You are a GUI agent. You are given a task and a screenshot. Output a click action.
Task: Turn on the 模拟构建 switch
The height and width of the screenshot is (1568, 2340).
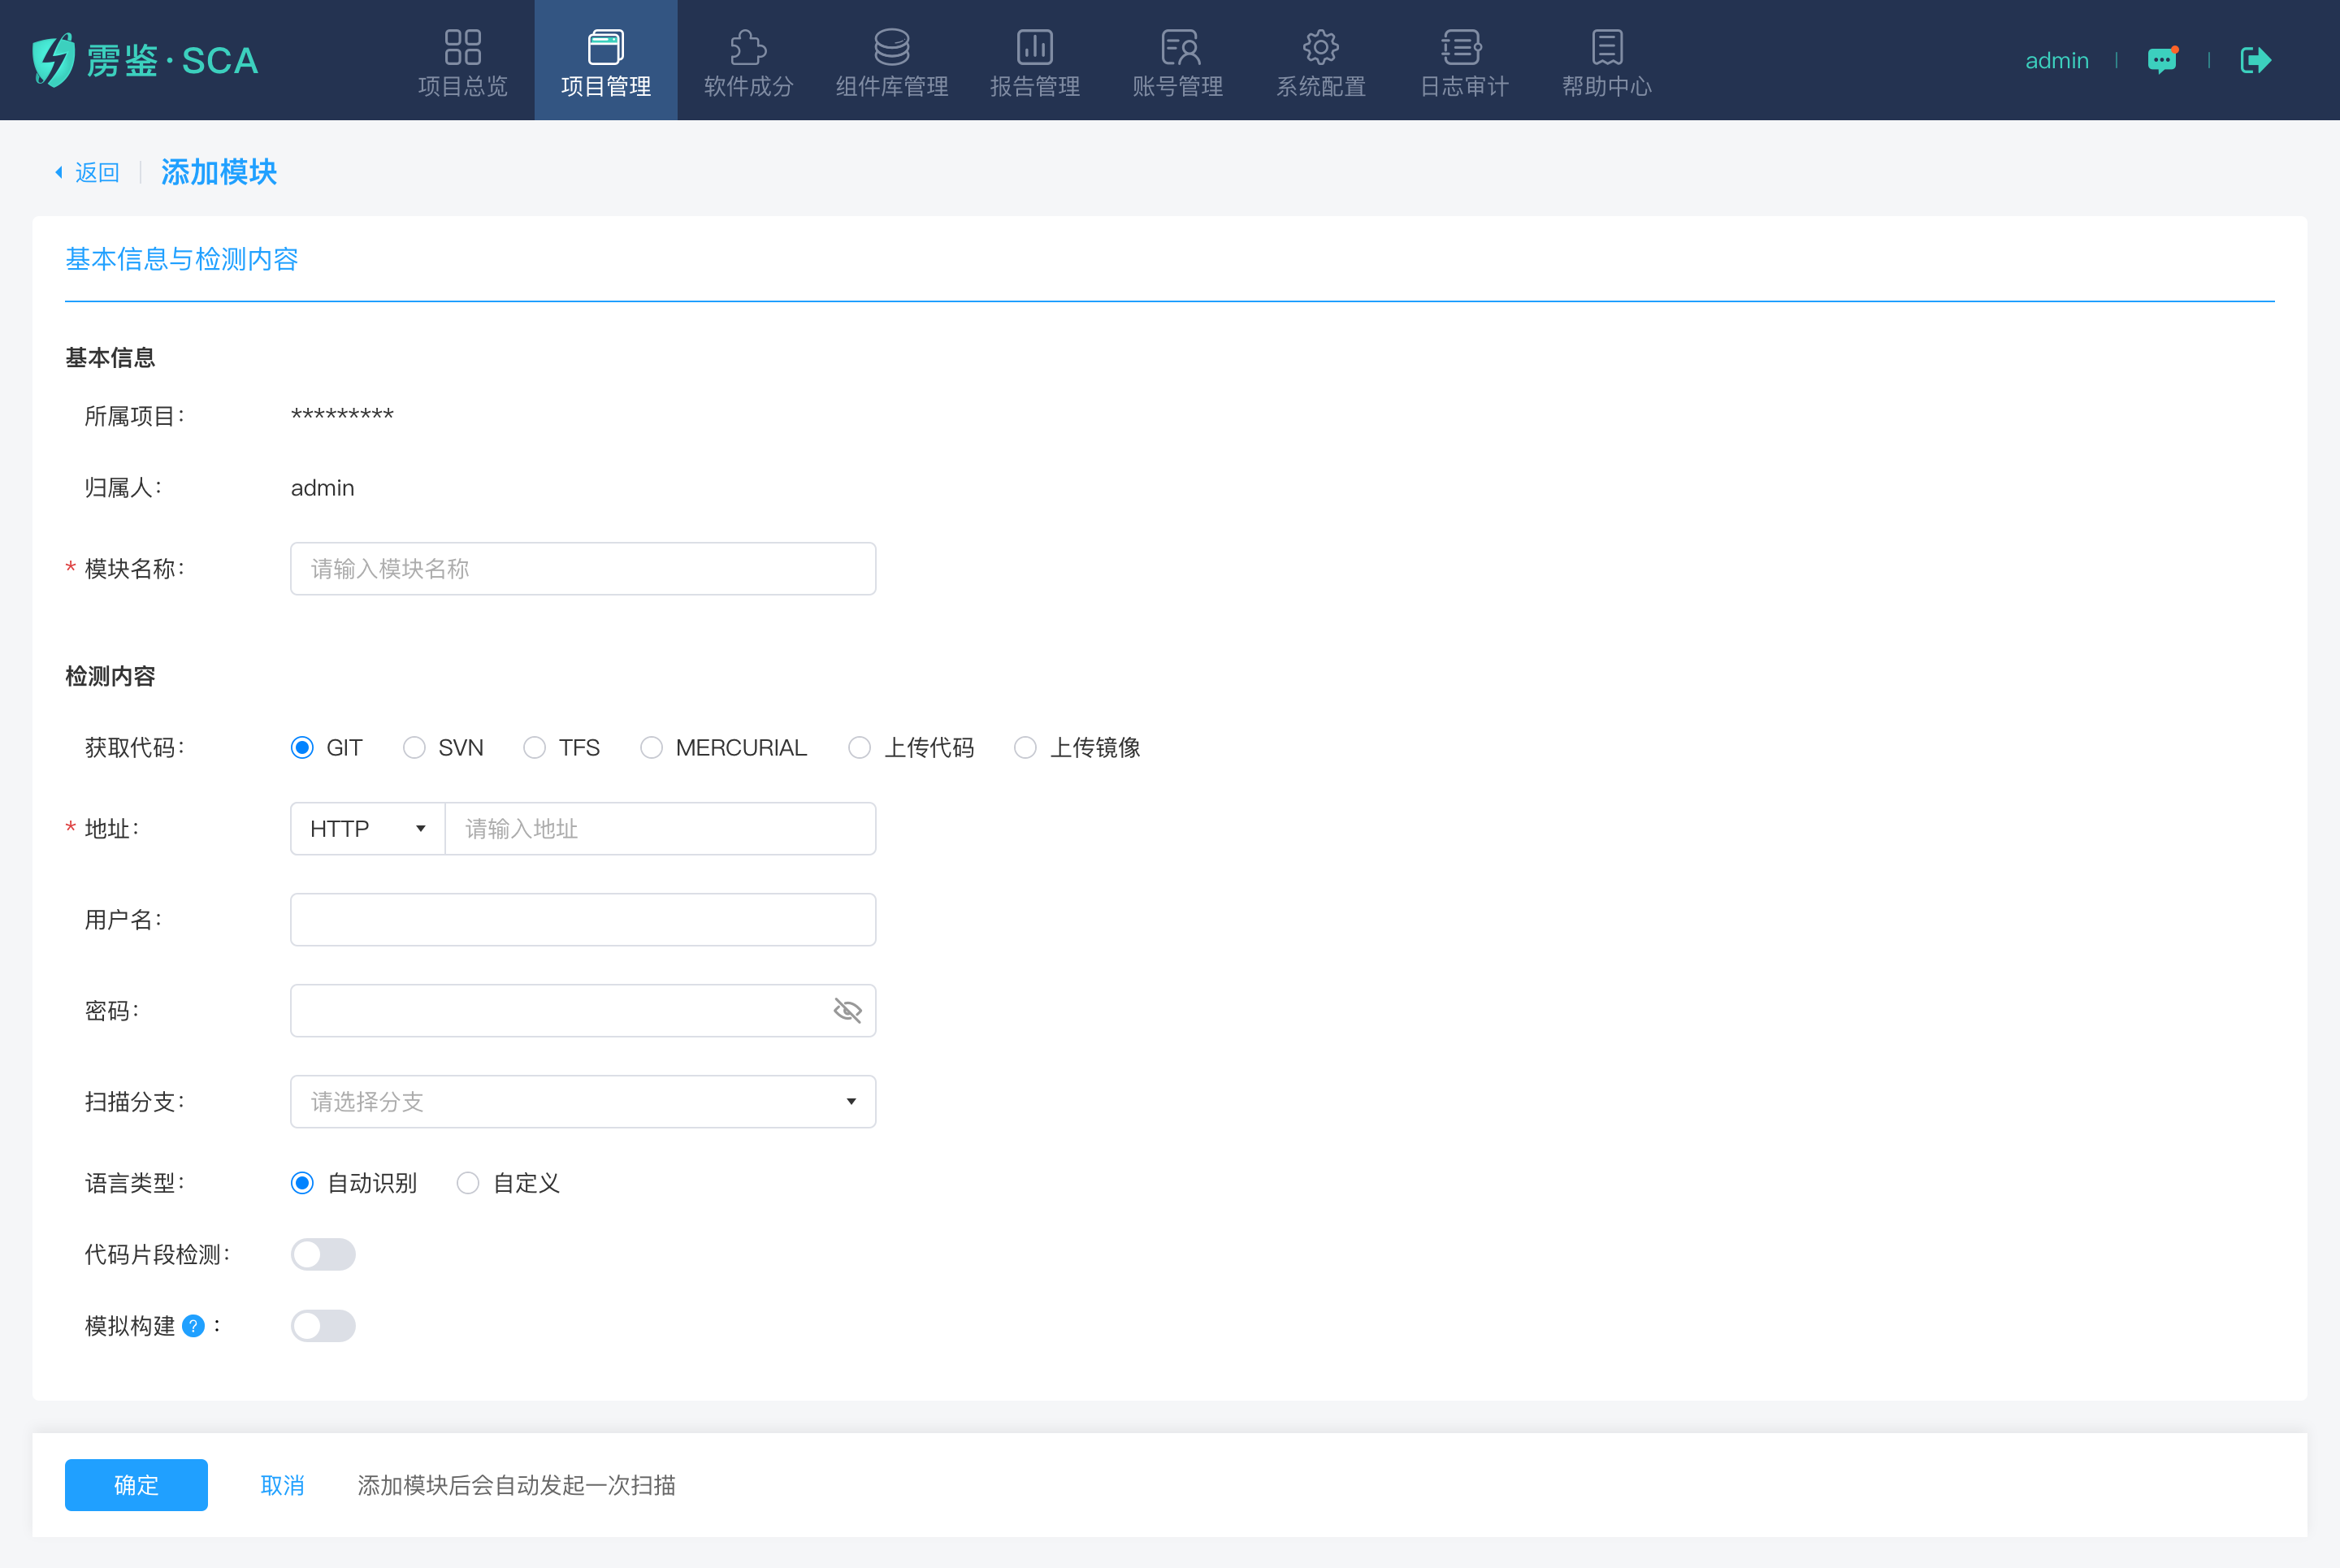pyautogui.click(x=323, y=1326)
